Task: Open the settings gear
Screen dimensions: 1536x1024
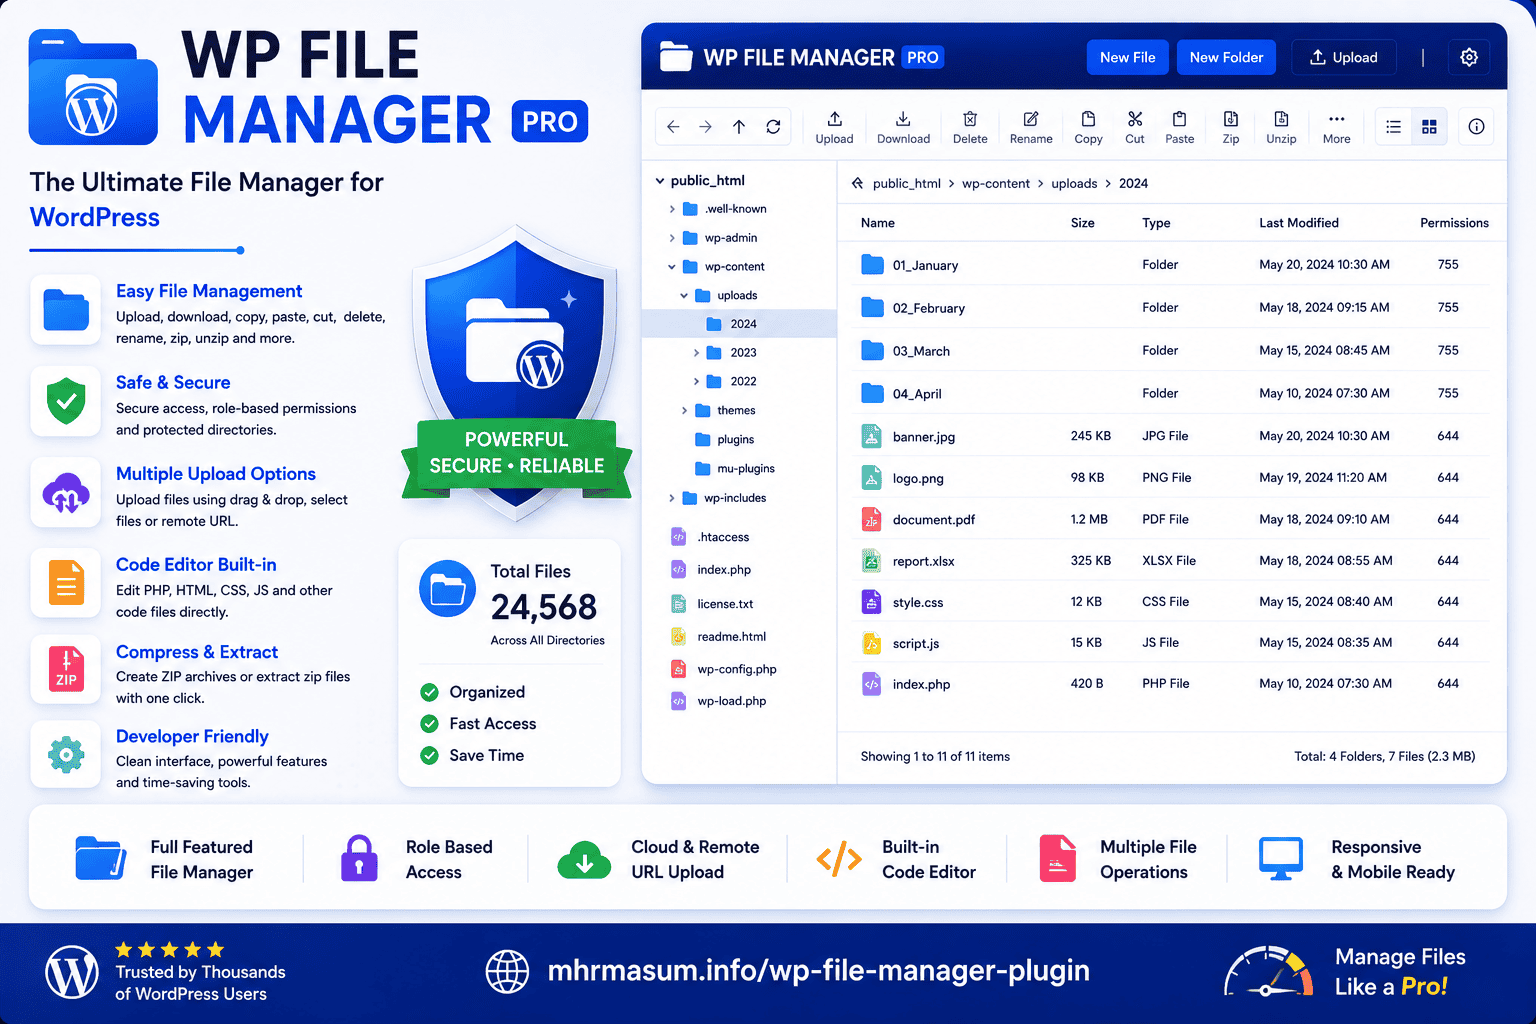Action: pos(1469,57)
